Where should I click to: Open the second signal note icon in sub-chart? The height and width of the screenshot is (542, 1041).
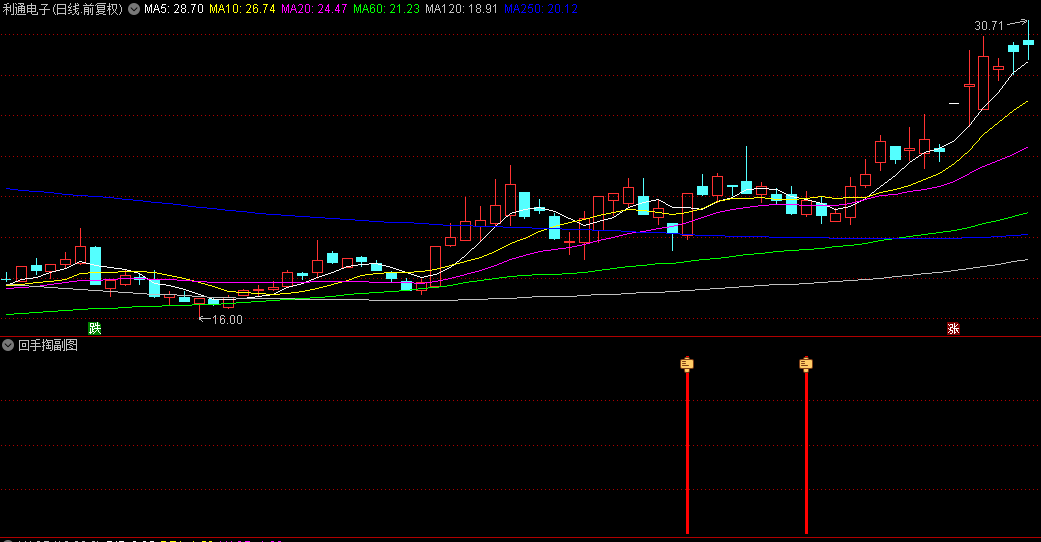click(x=806, y=363)
